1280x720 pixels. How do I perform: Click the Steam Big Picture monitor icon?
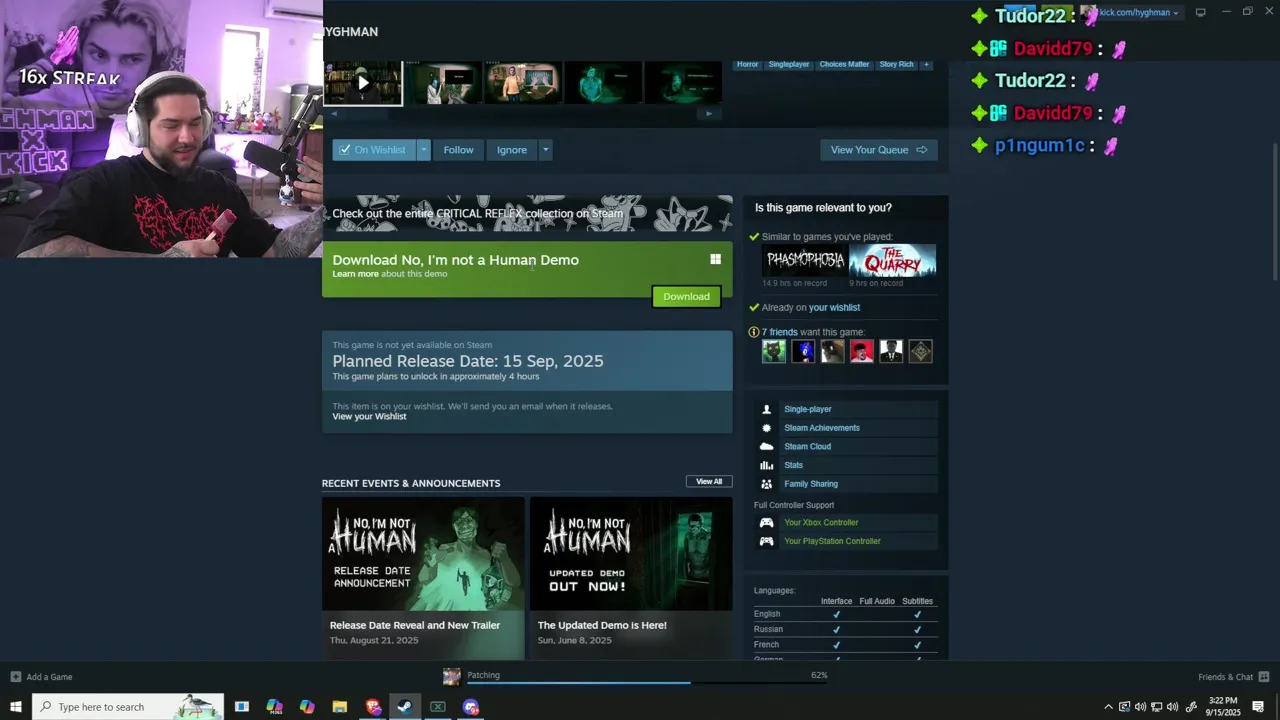(1200, 12)
